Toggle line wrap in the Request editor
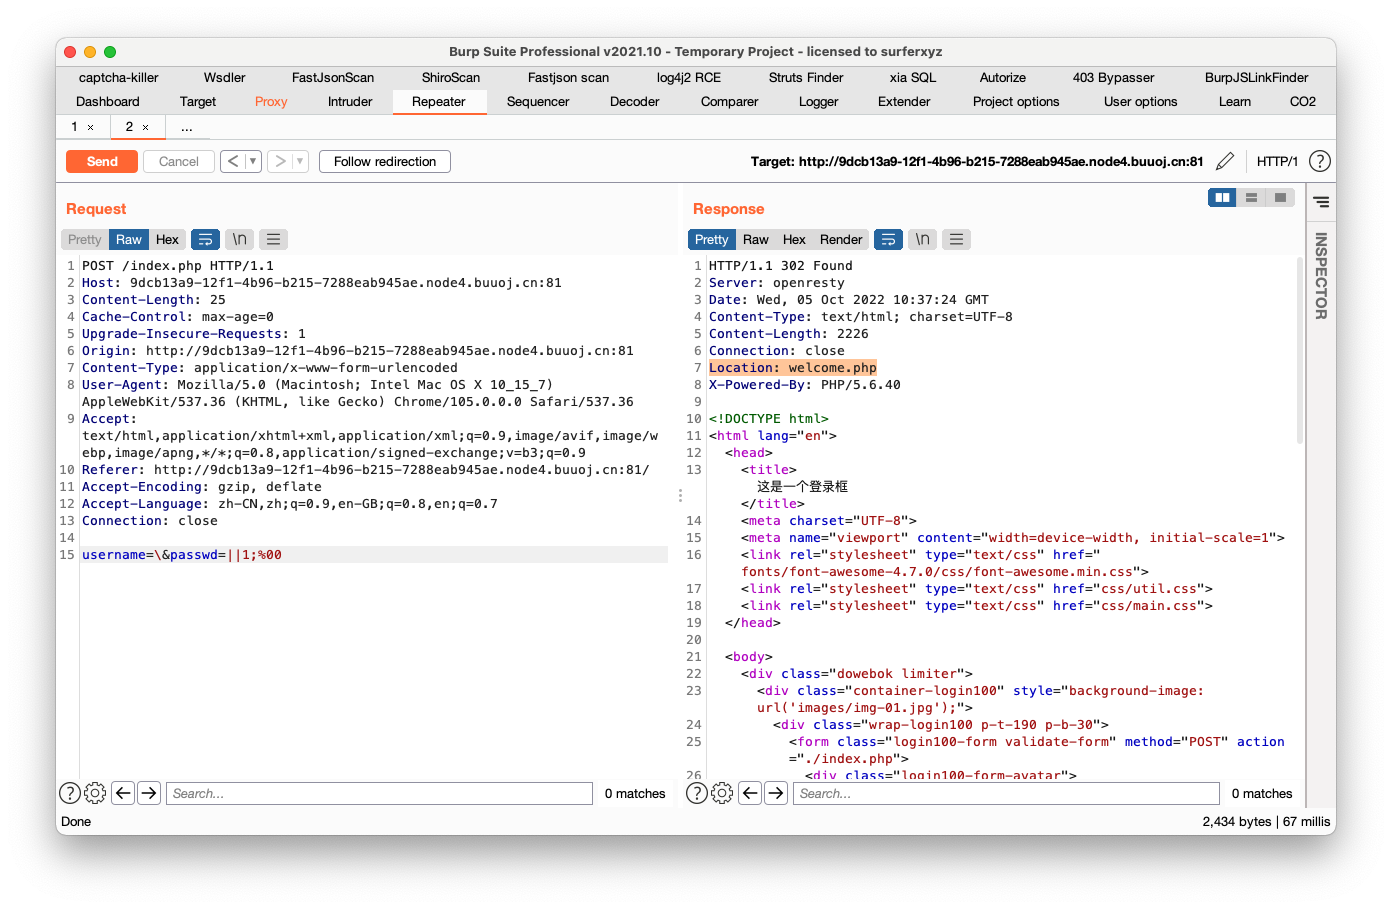1392x909 pixels. click(205, 239)
